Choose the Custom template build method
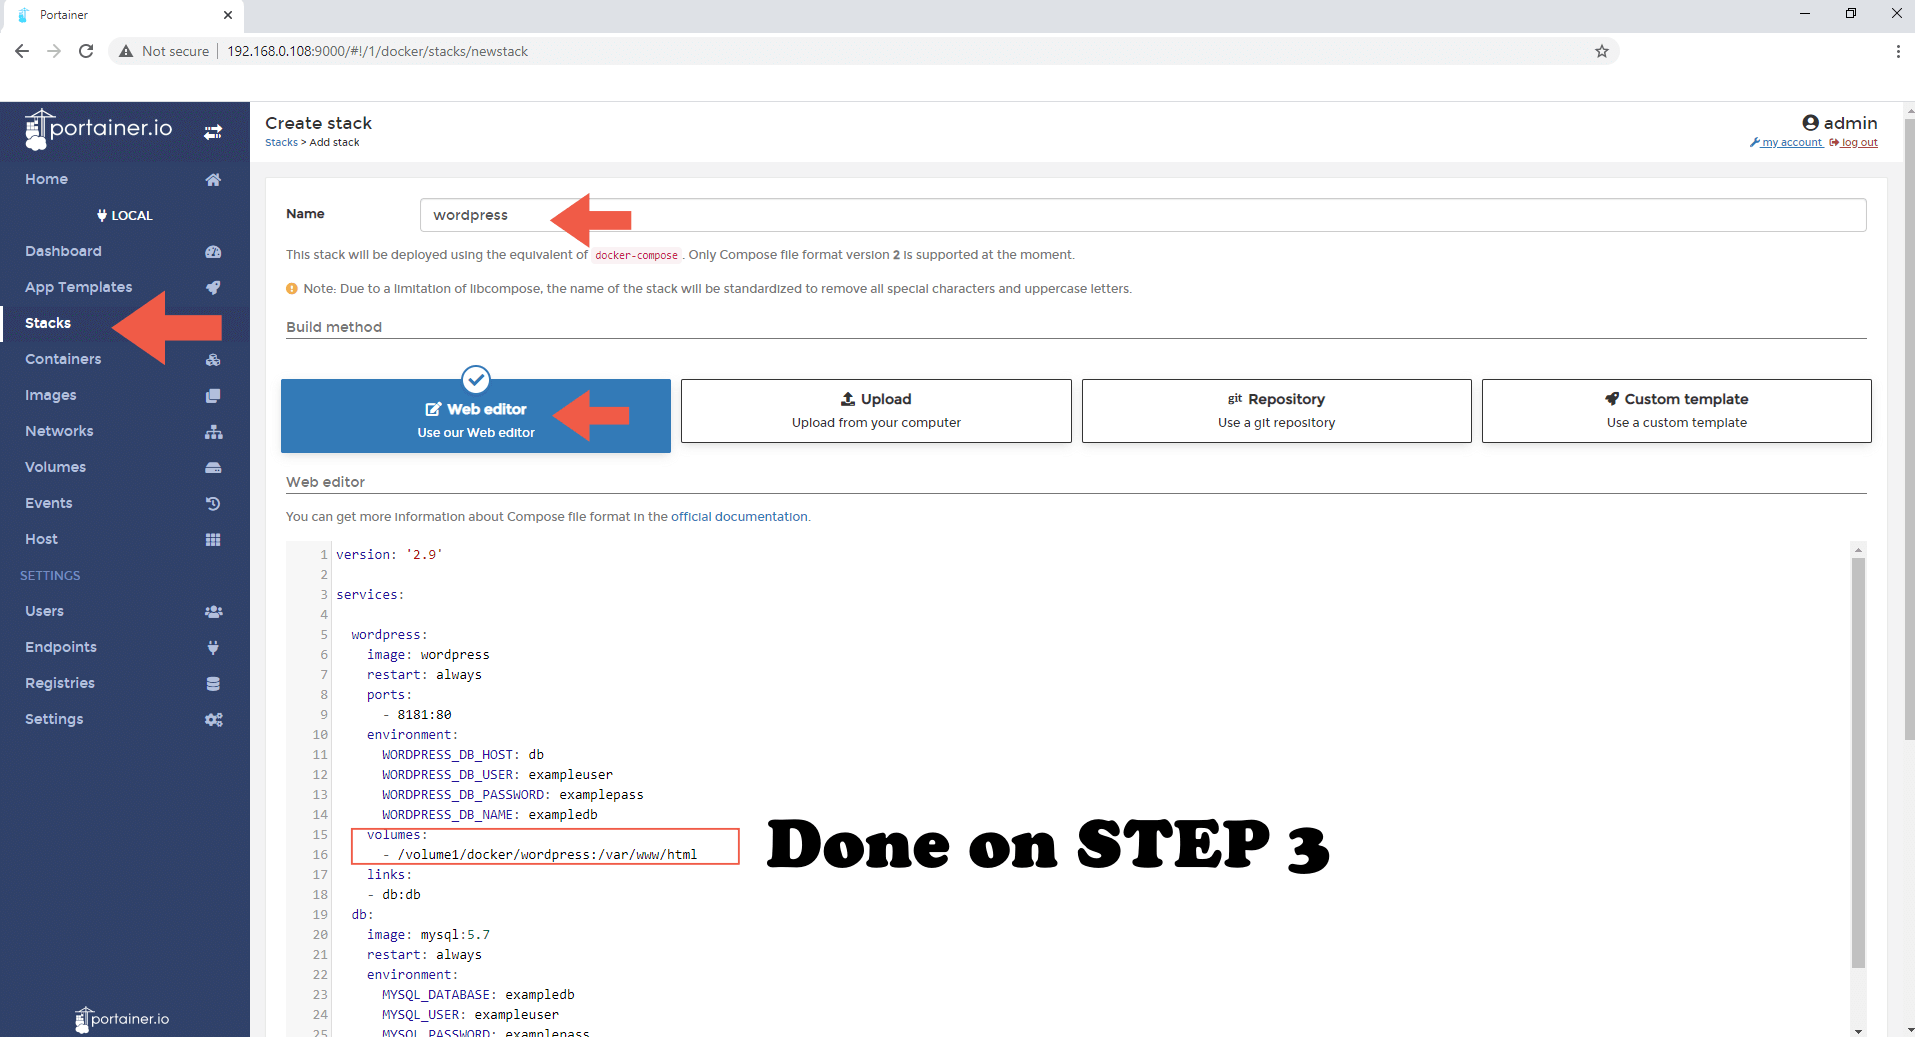1915x1037 pixels. 1677,410
